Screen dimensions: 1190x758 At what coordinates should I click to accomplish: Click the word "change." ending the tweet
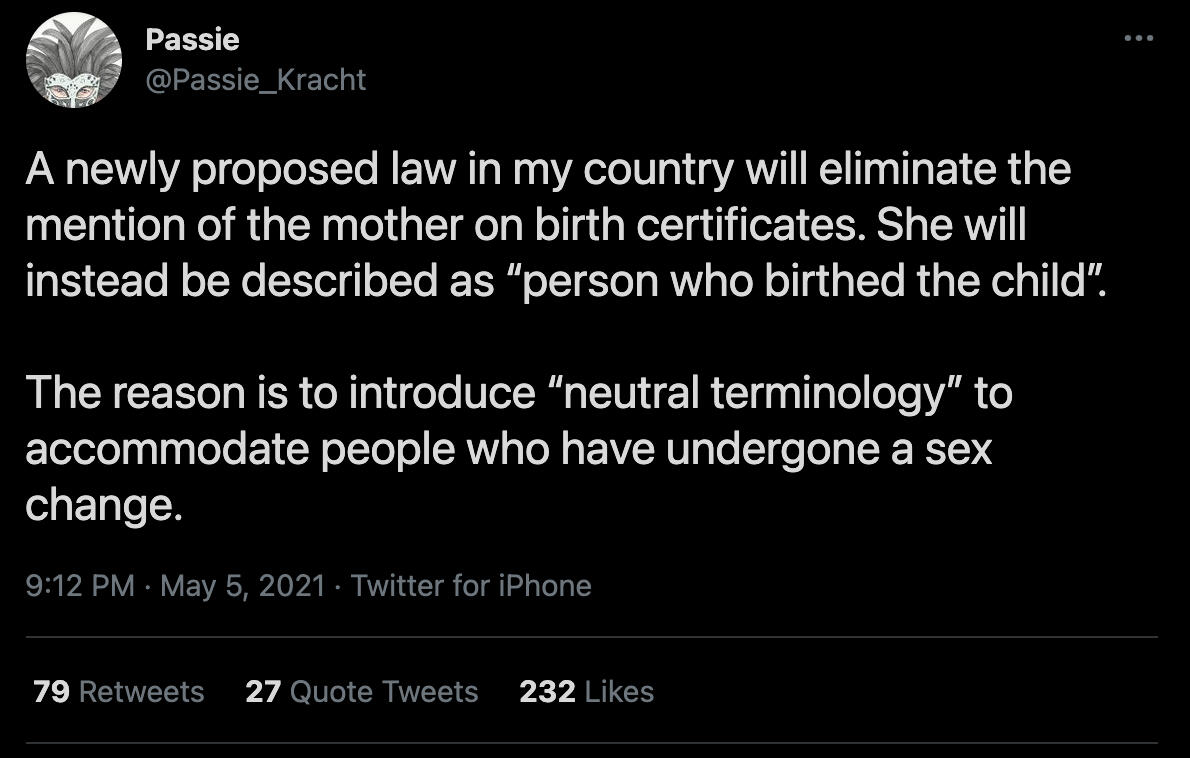click(104, 505)
